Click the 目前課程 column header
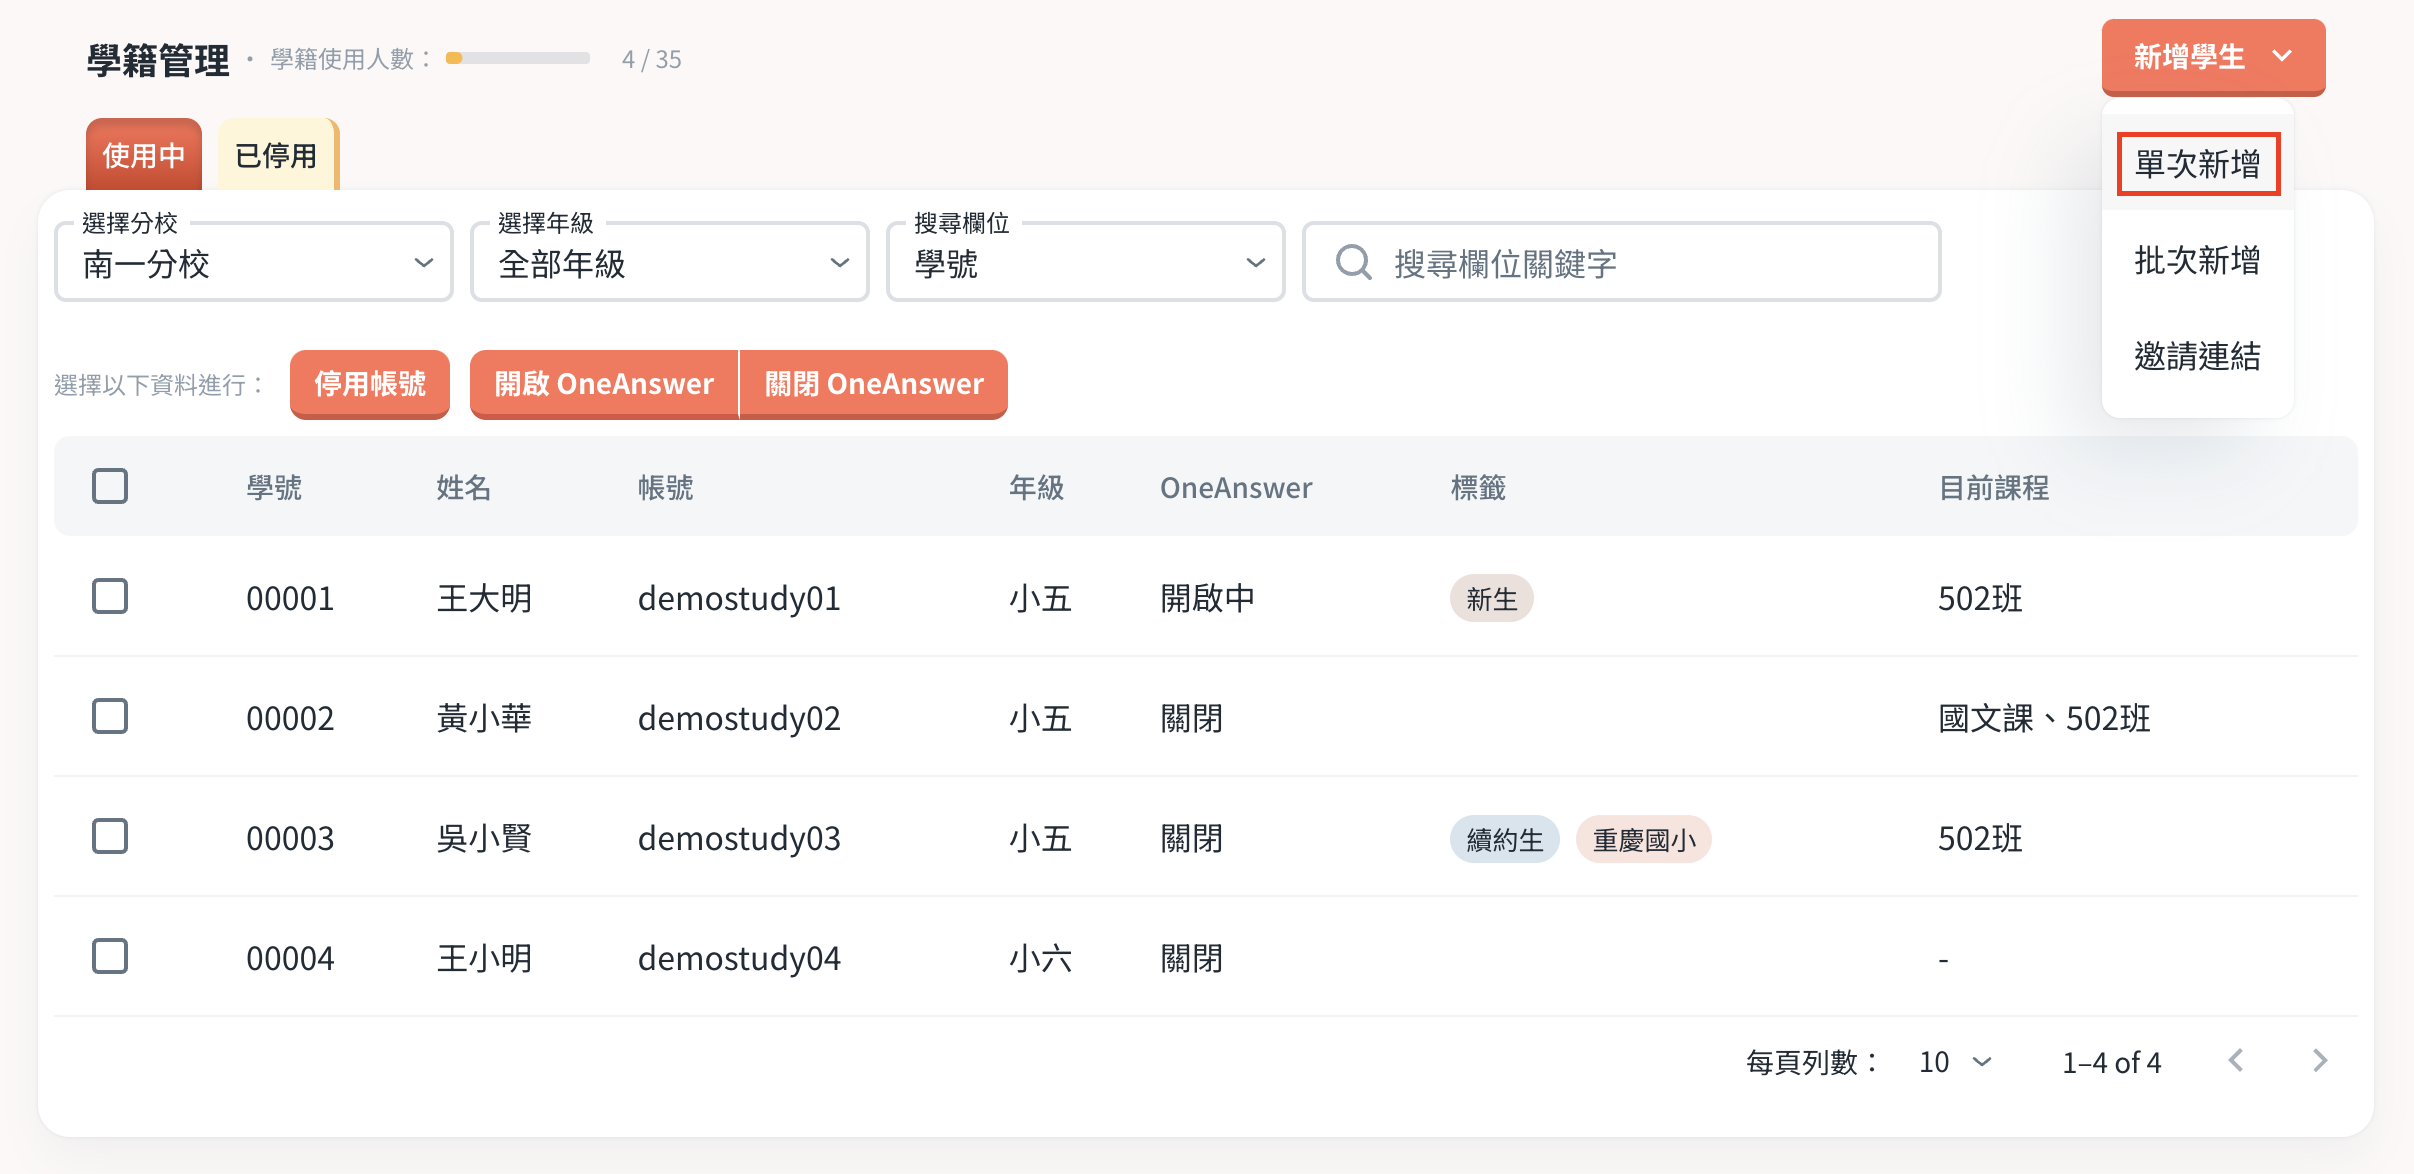Image resolution: width=2414 pixels, height=1174 pixels. 1994,487
